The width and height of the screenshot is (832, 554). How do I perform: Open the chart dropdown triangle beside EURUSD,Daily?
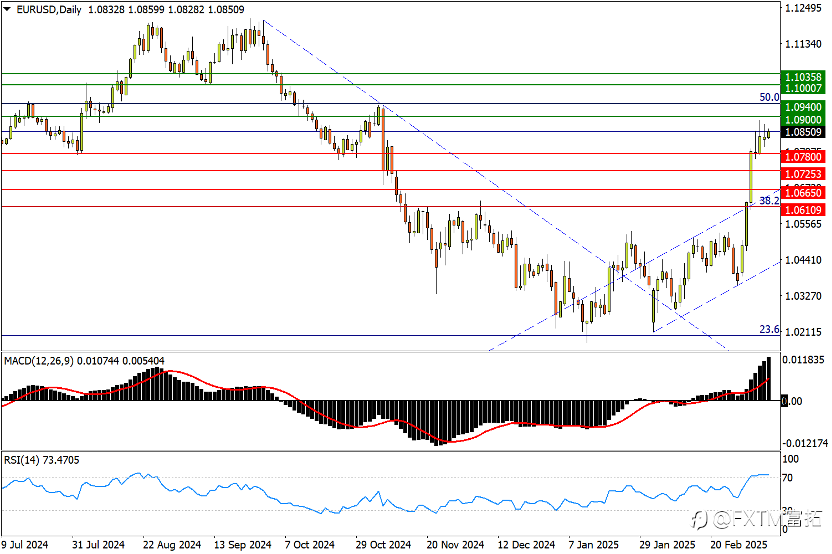point(7,9)
